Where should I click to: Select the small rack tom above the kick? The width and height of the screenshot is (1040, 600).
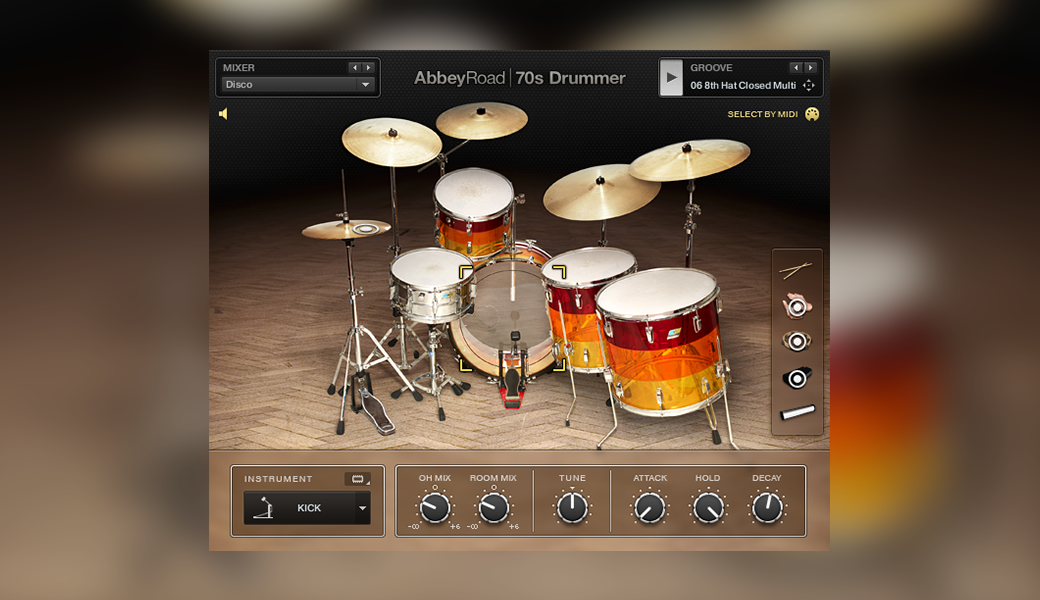point(474,212)
